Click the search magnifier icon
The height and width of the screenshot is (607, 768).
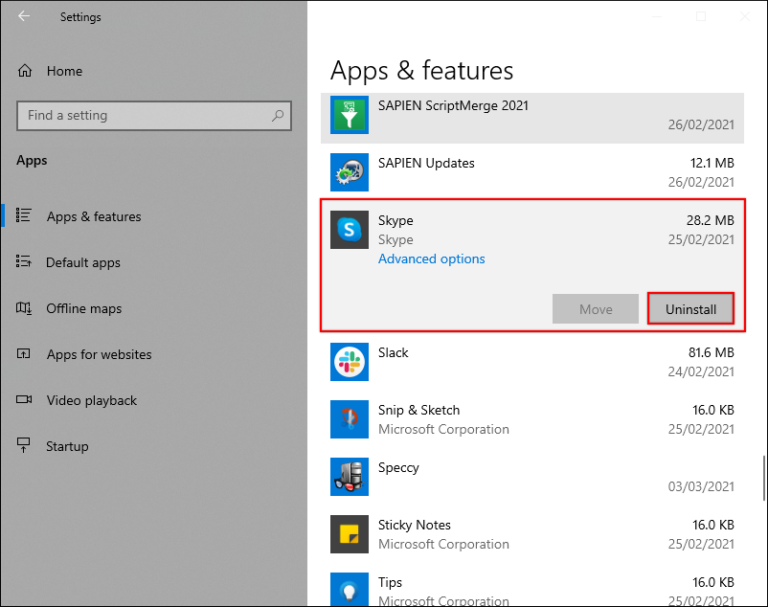coord(279,116)
